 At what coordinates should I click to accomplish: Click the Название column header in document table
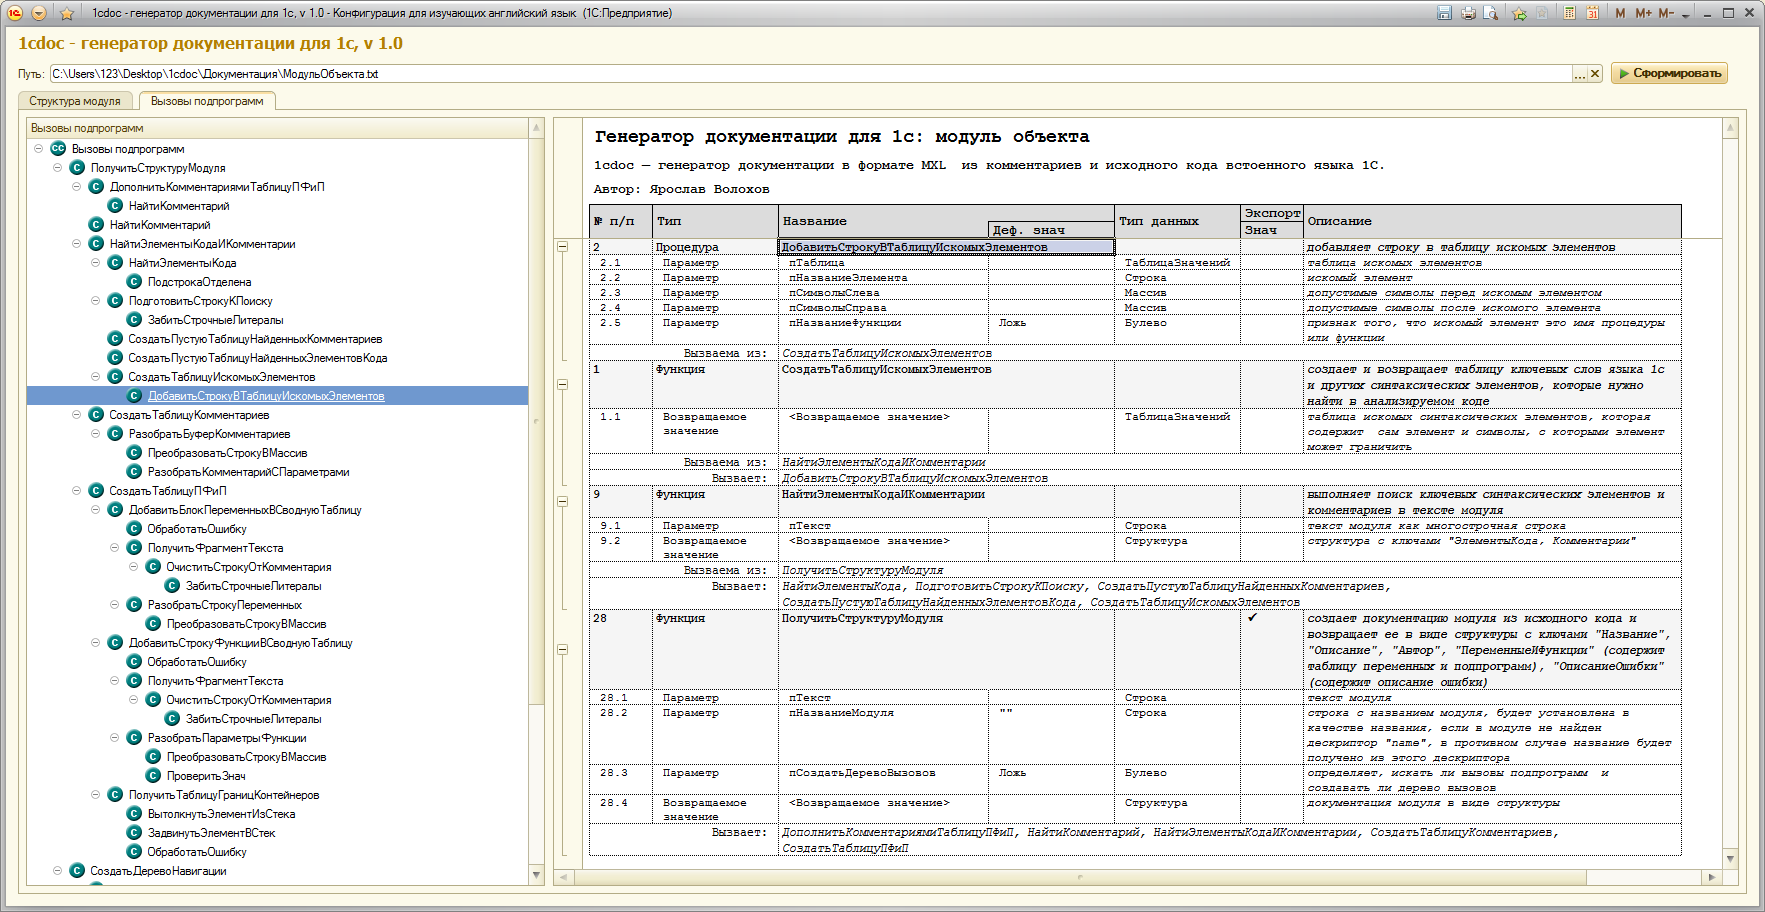(x=814, y=222)
